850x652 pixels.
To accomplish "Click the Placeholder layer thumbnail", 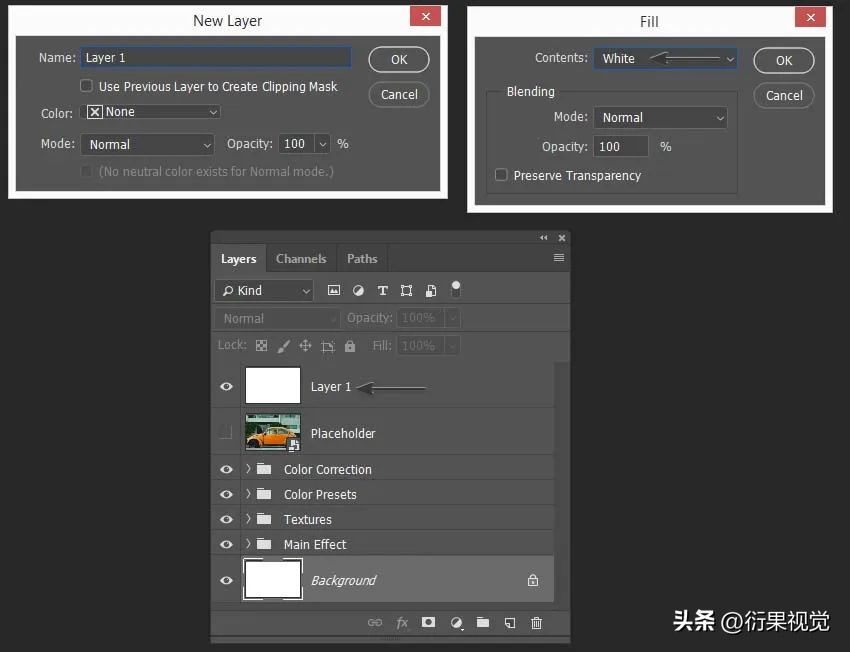I will (272, 433).
